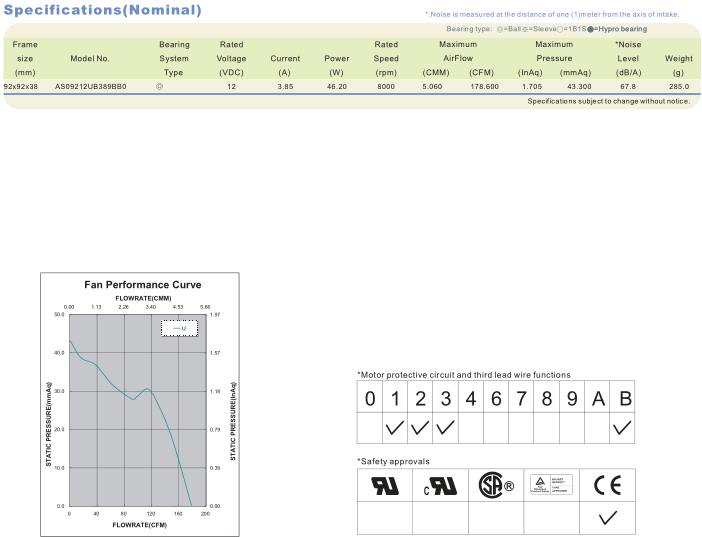Click the airflow CMM value 5.060
The image size is (702, 537).
click(x=432, y=86)
